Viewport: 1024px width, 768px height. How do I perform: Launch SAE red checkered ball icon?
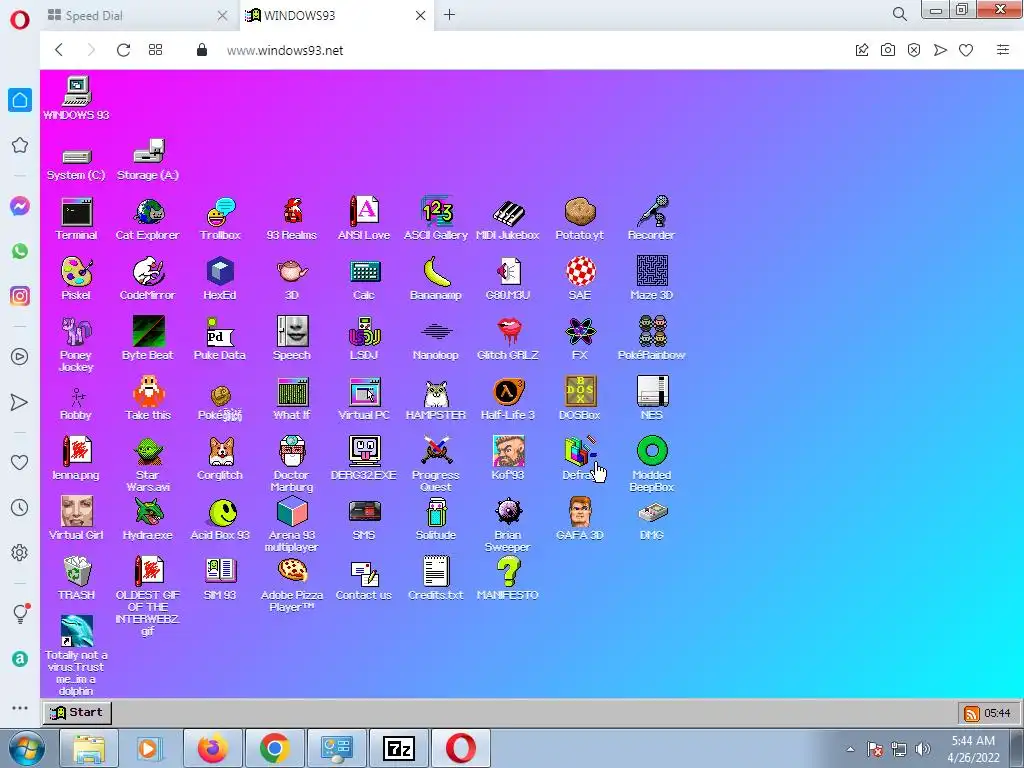tap(580, 280)
